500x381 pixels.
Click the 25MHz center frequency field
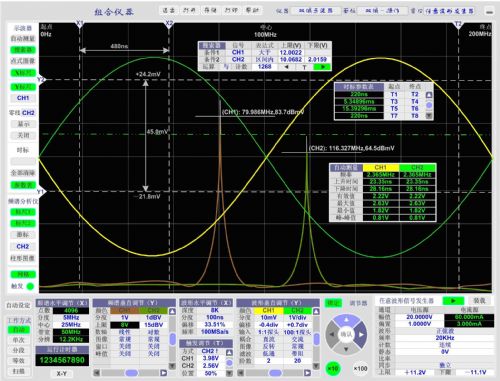tap(71, 324)
